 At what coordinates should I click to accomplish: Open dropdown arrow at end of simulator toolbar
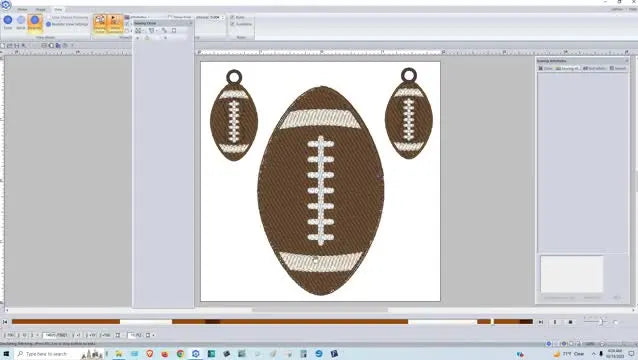point(153,335)
